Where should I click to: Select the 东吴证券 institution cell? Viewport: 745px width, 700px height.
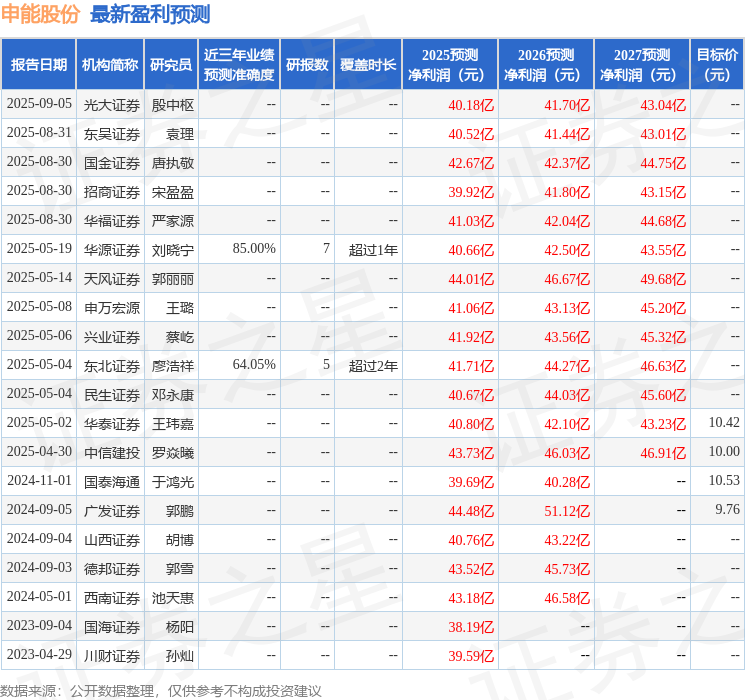112,134
